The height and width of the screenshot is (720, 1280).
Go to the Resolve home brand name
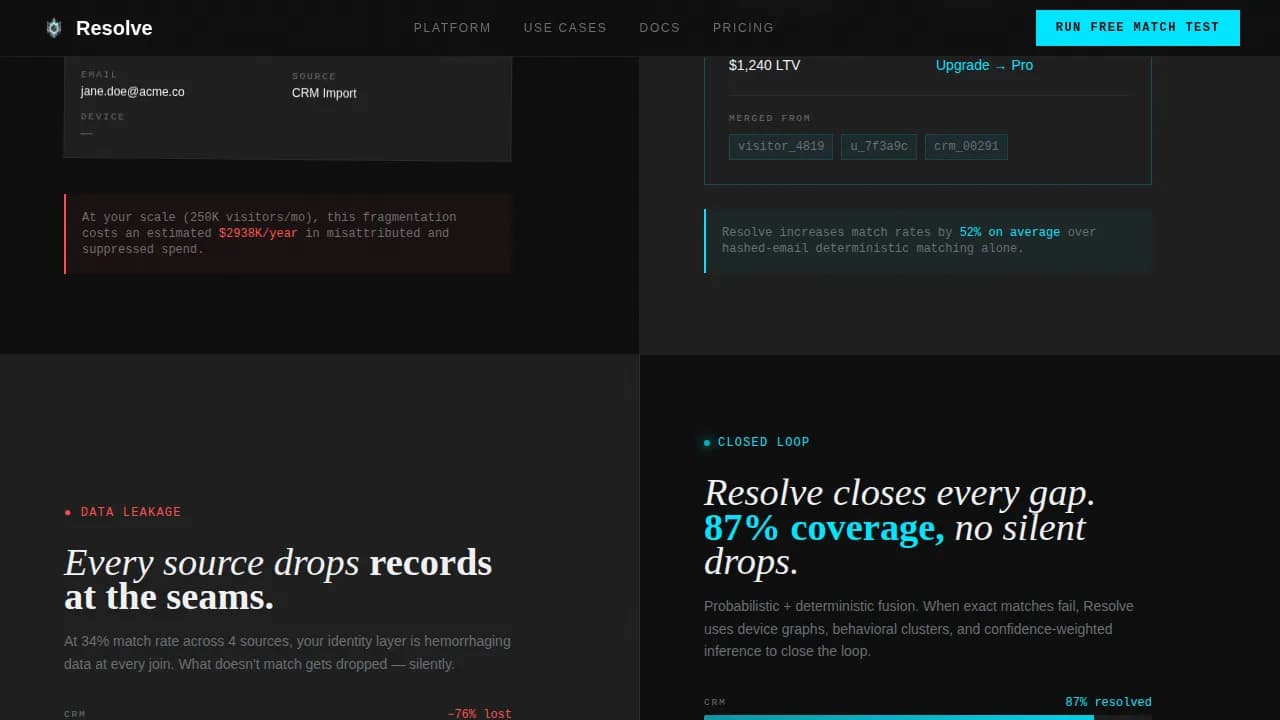pos(114,28)
